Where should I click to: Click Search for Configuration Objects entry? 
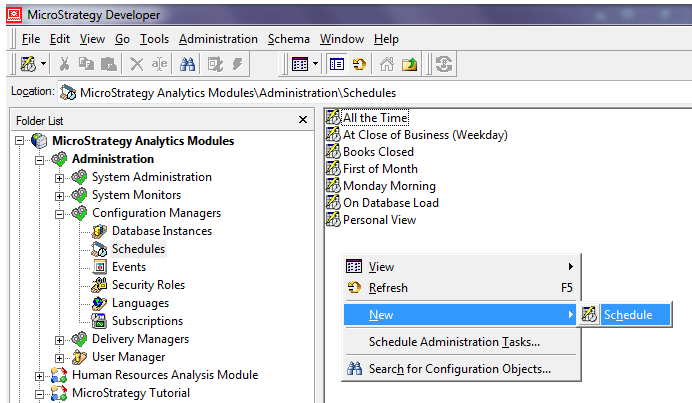(459, 369)
